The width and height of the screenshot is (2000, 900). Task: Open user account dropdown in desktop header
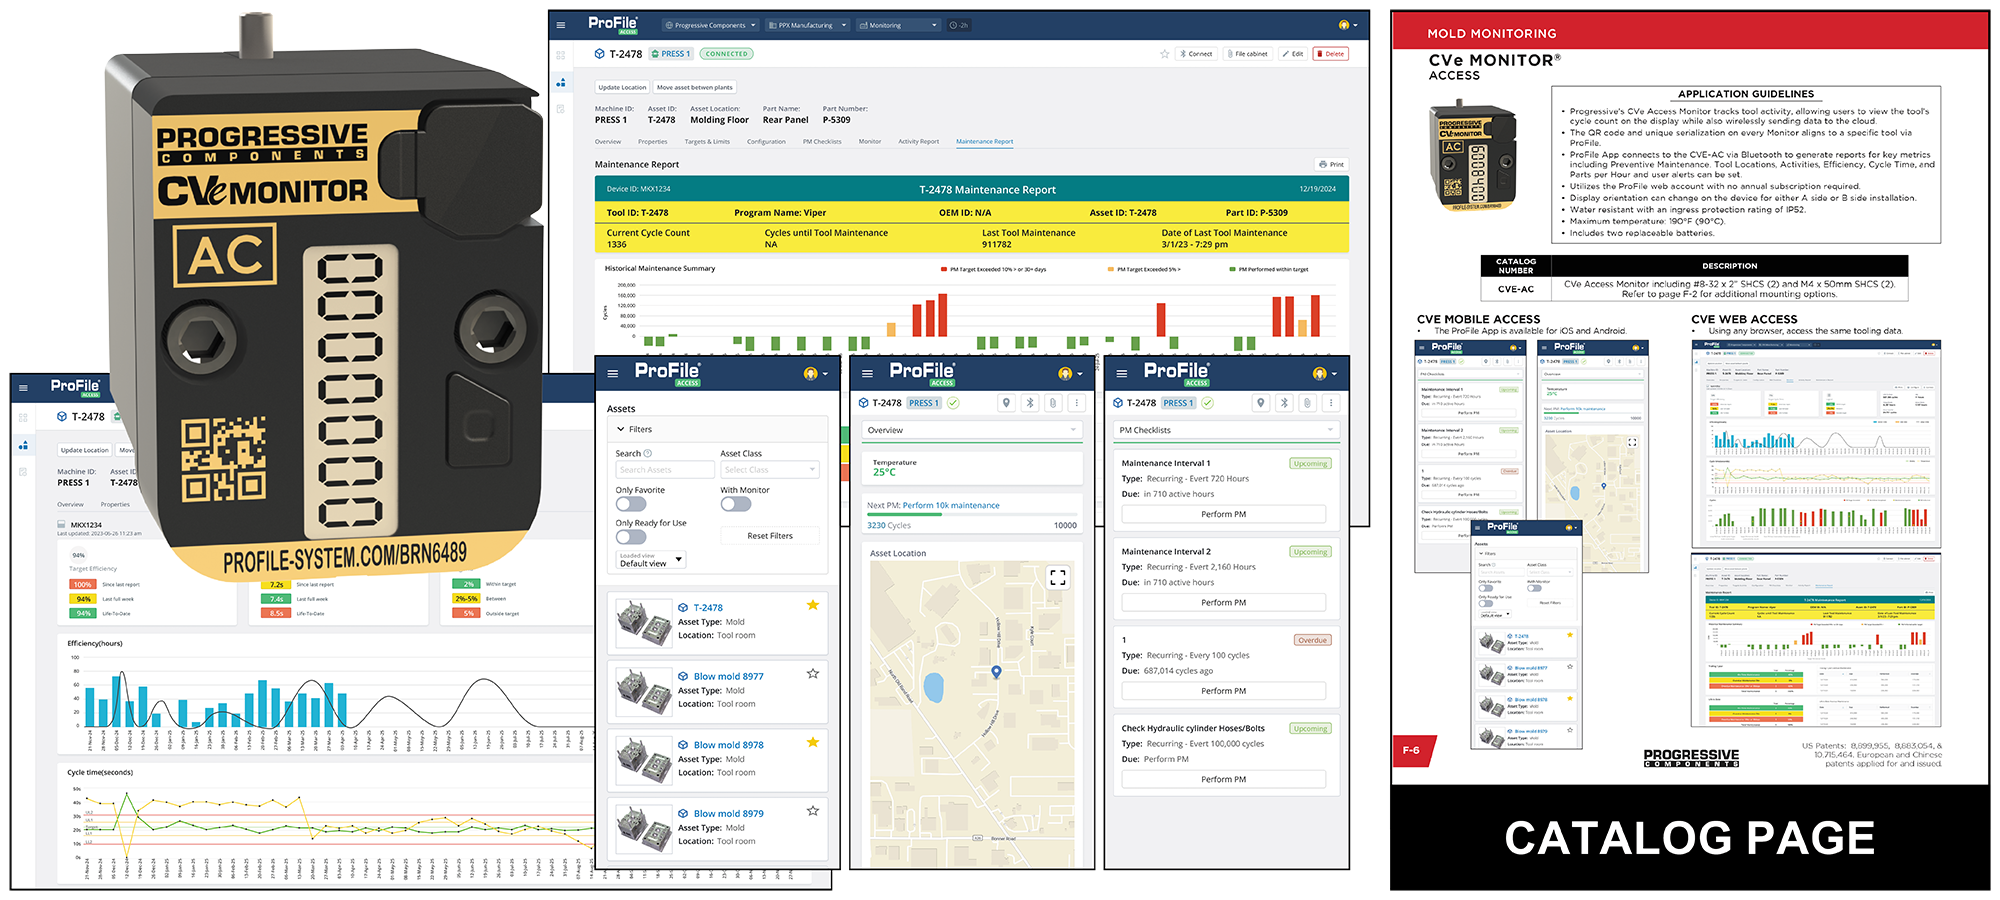(1348, 25)
